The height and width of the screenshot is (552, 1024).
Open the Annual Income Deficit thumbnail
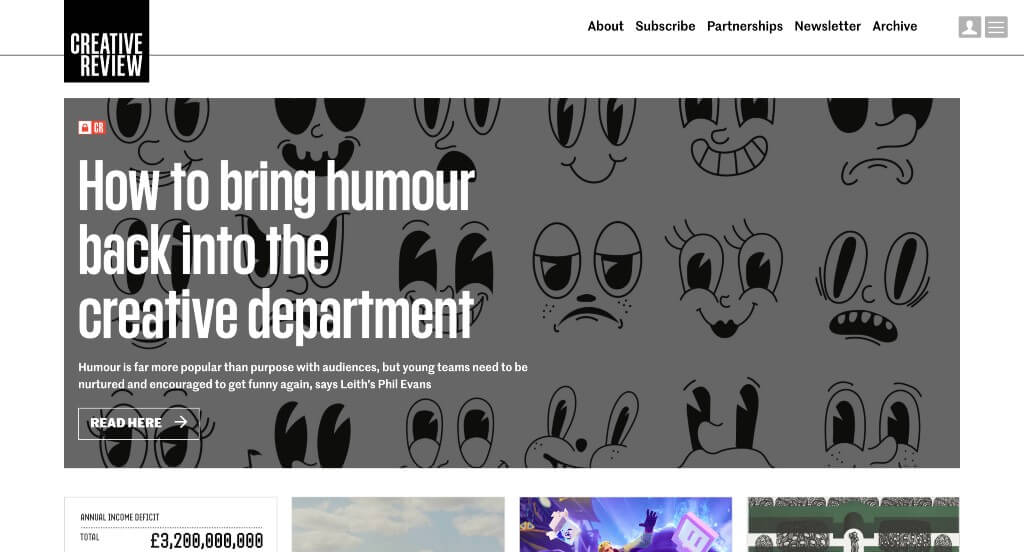(x=170, y=525)
